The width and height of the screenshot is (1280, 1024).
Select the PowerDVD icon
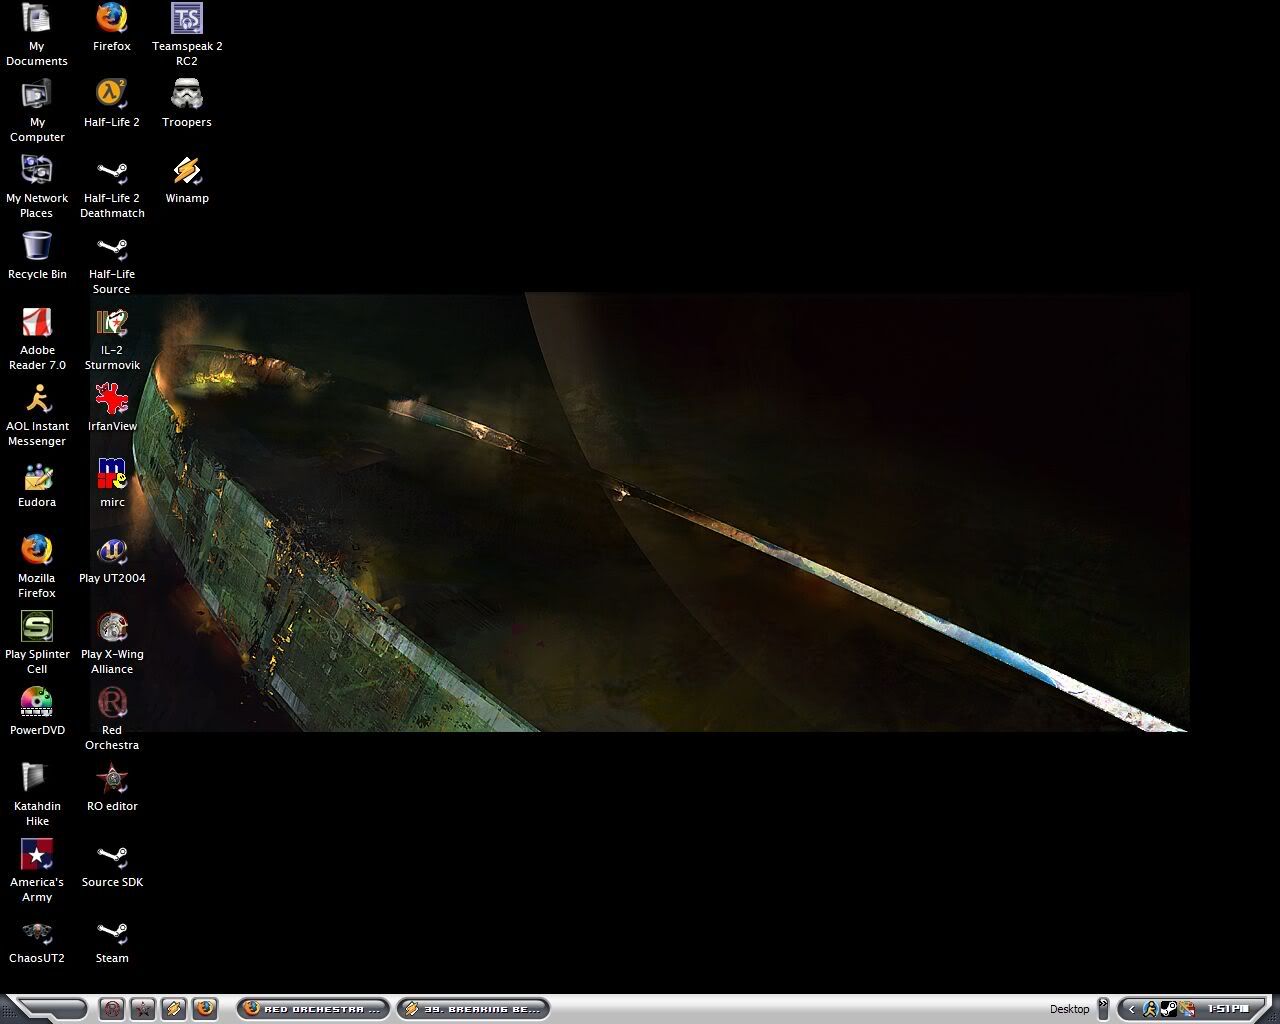(x=37, y=712)
